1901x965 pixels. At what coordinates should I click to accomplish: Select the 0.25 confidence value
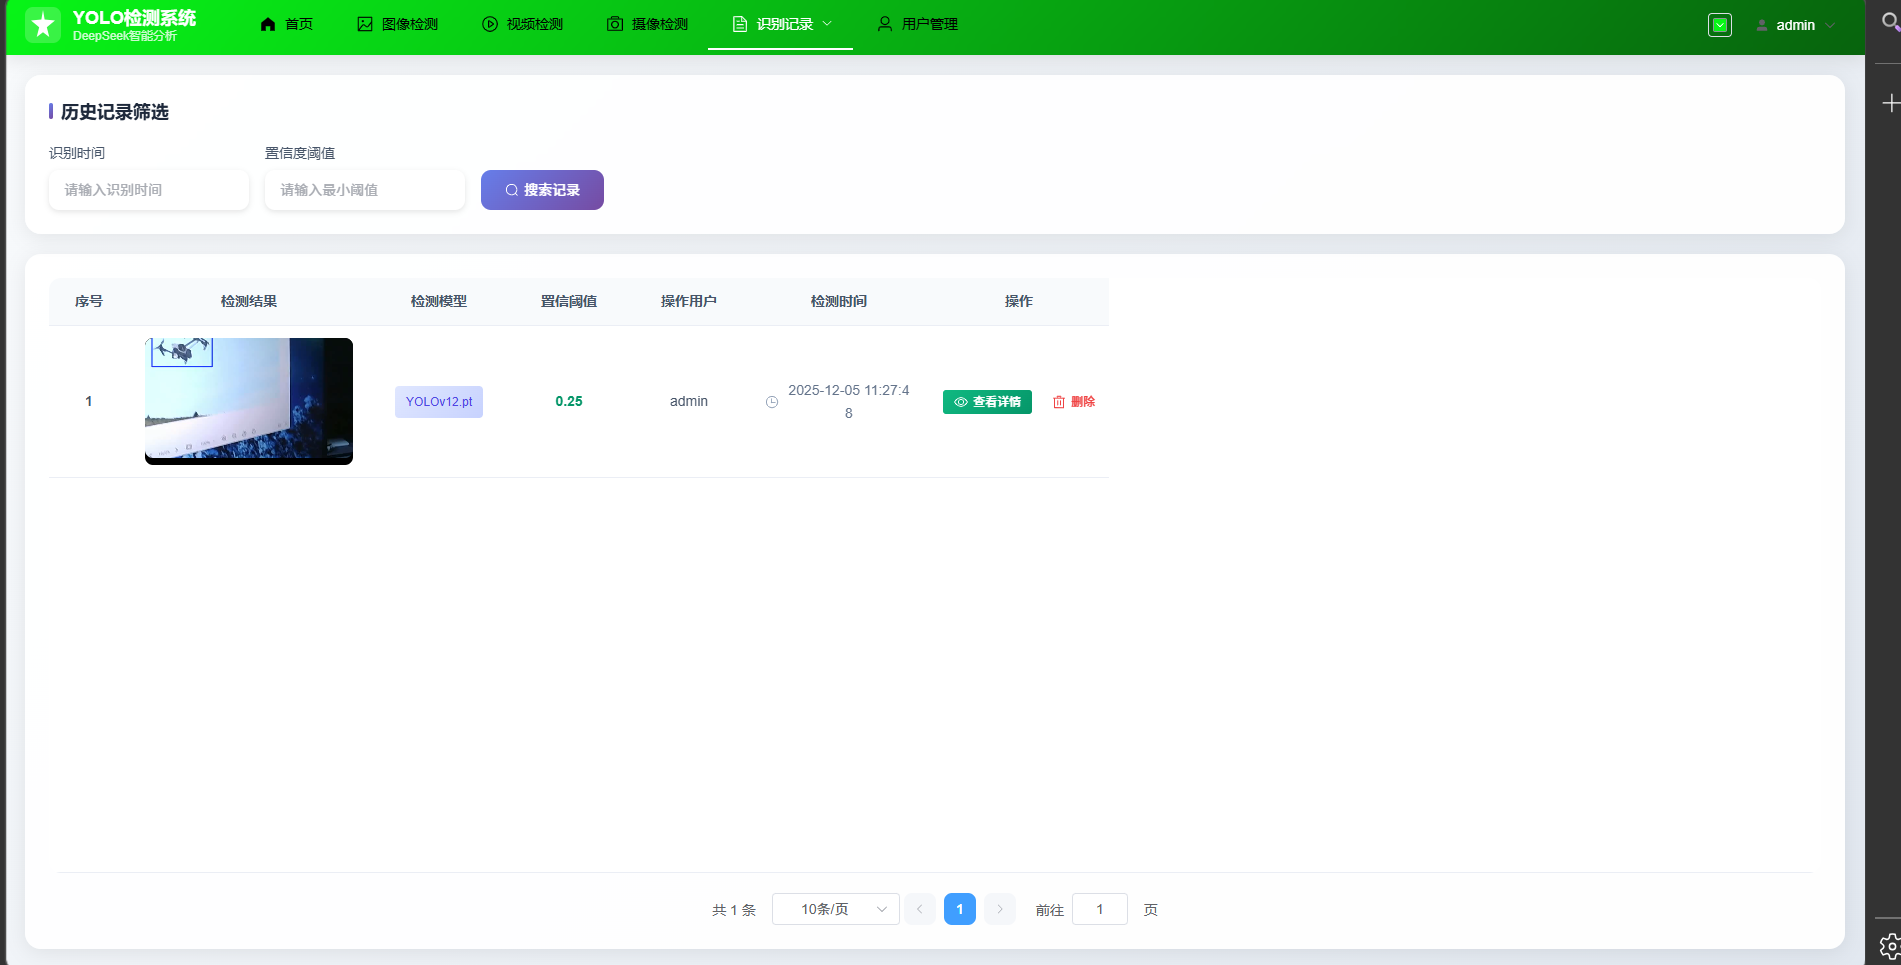569,401
